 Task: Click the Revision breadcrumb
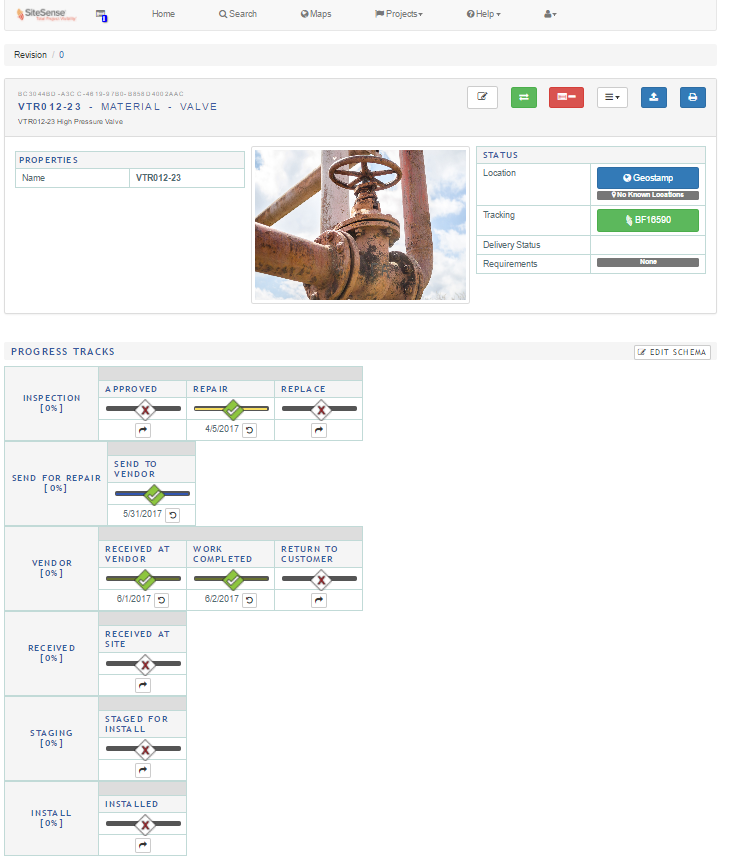[x=30, y=55]
